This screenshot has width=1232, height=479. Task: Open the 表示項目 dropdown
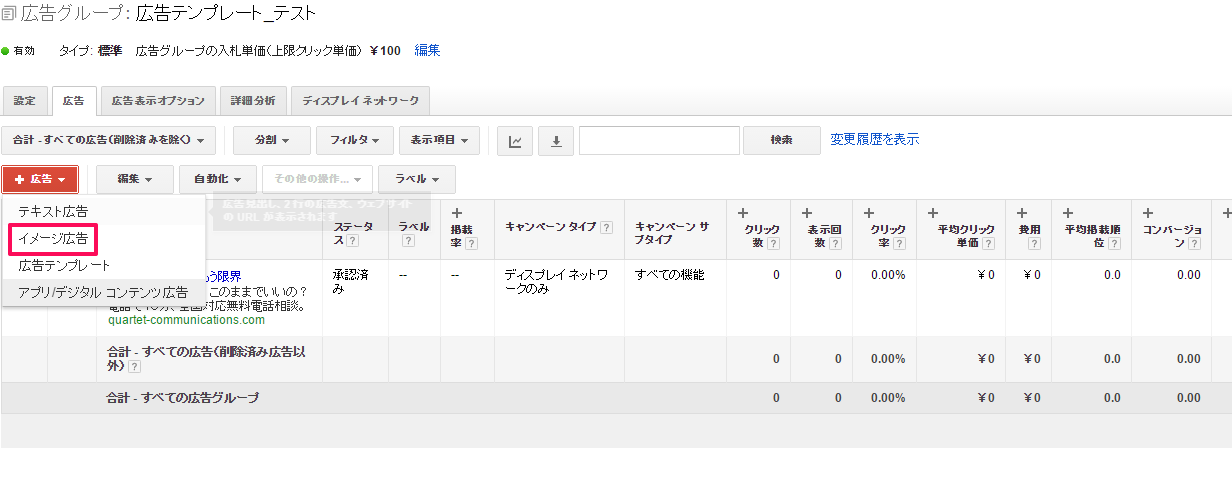pyautogui.click(x=439, y=141)
